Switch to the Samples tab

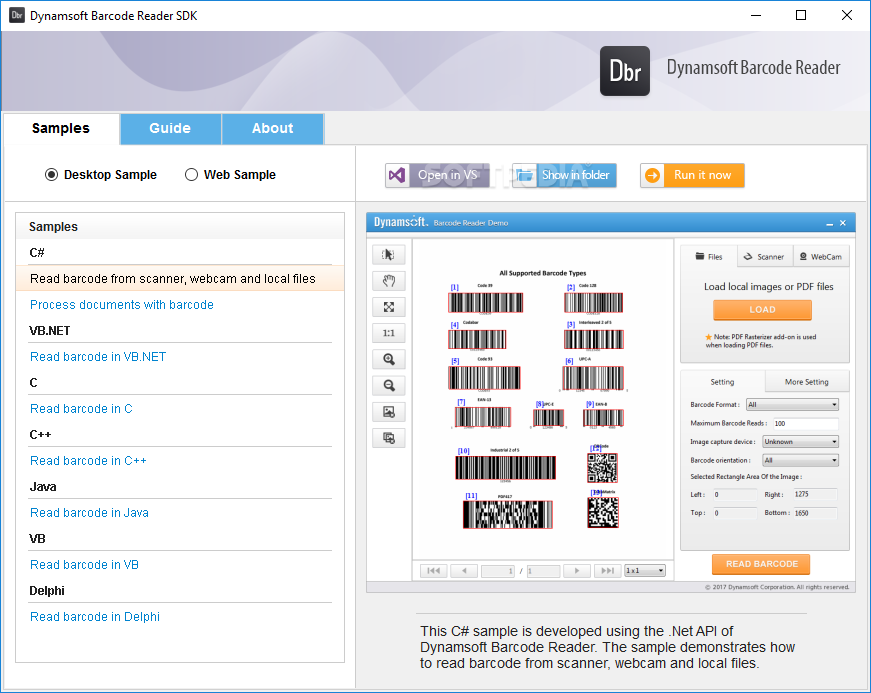coord(61,128)
